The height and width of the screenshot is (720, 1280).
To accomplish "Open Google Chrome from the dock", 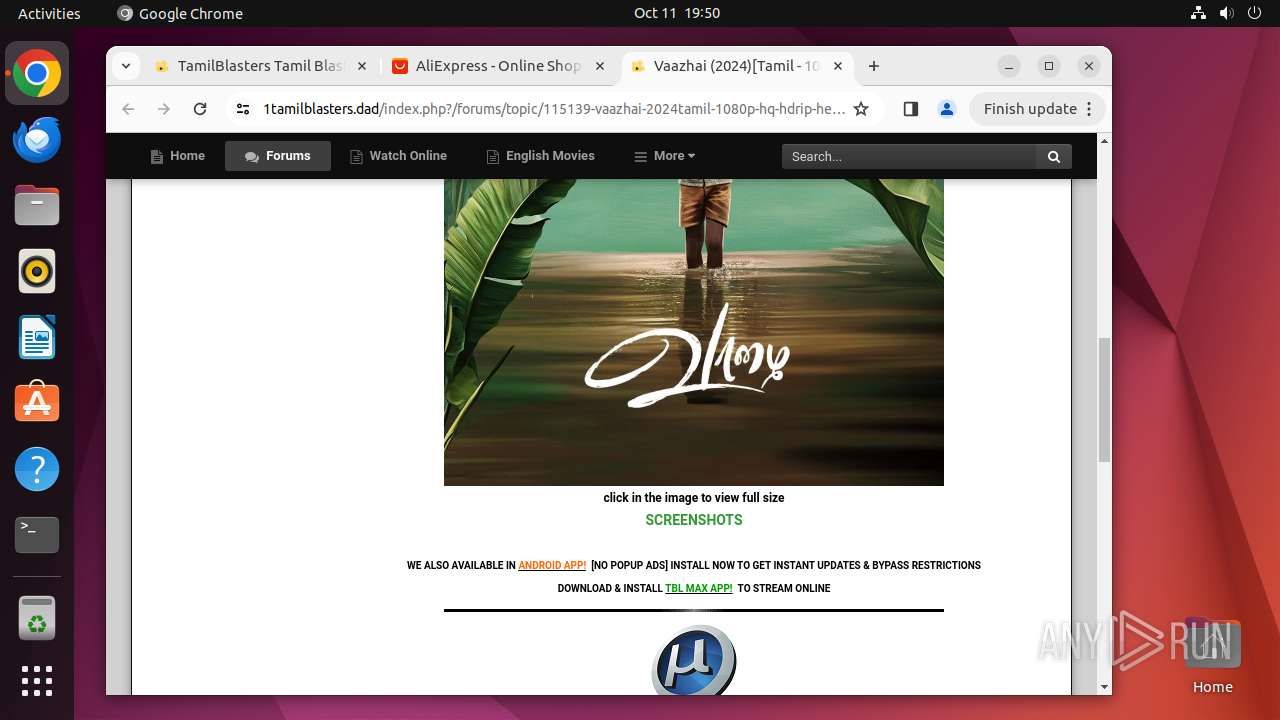I will click(37, 74).
